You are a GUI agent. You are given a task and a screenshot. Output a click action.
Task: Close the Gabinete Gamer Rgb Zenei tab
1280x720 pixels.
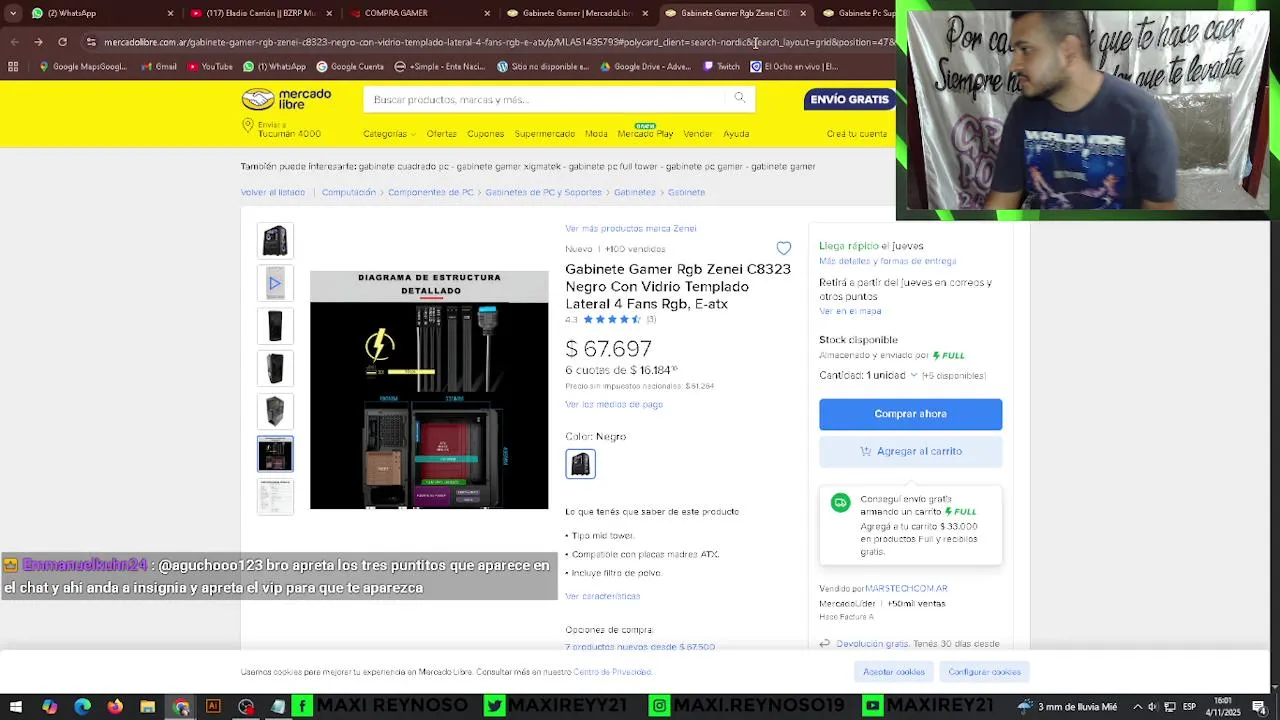click(x=802, y=13)
